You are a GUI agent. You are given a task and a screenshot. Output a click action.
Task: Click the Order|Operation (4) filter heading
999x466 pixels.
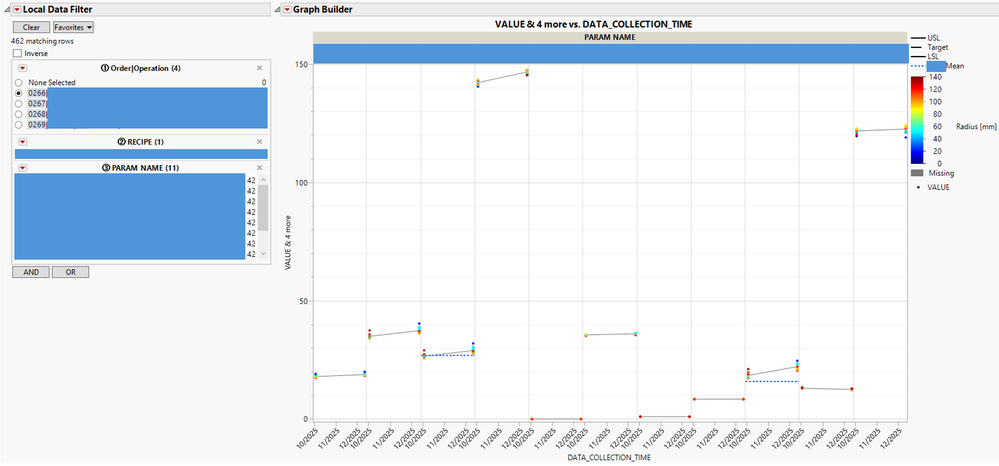[x=141, y=68]
